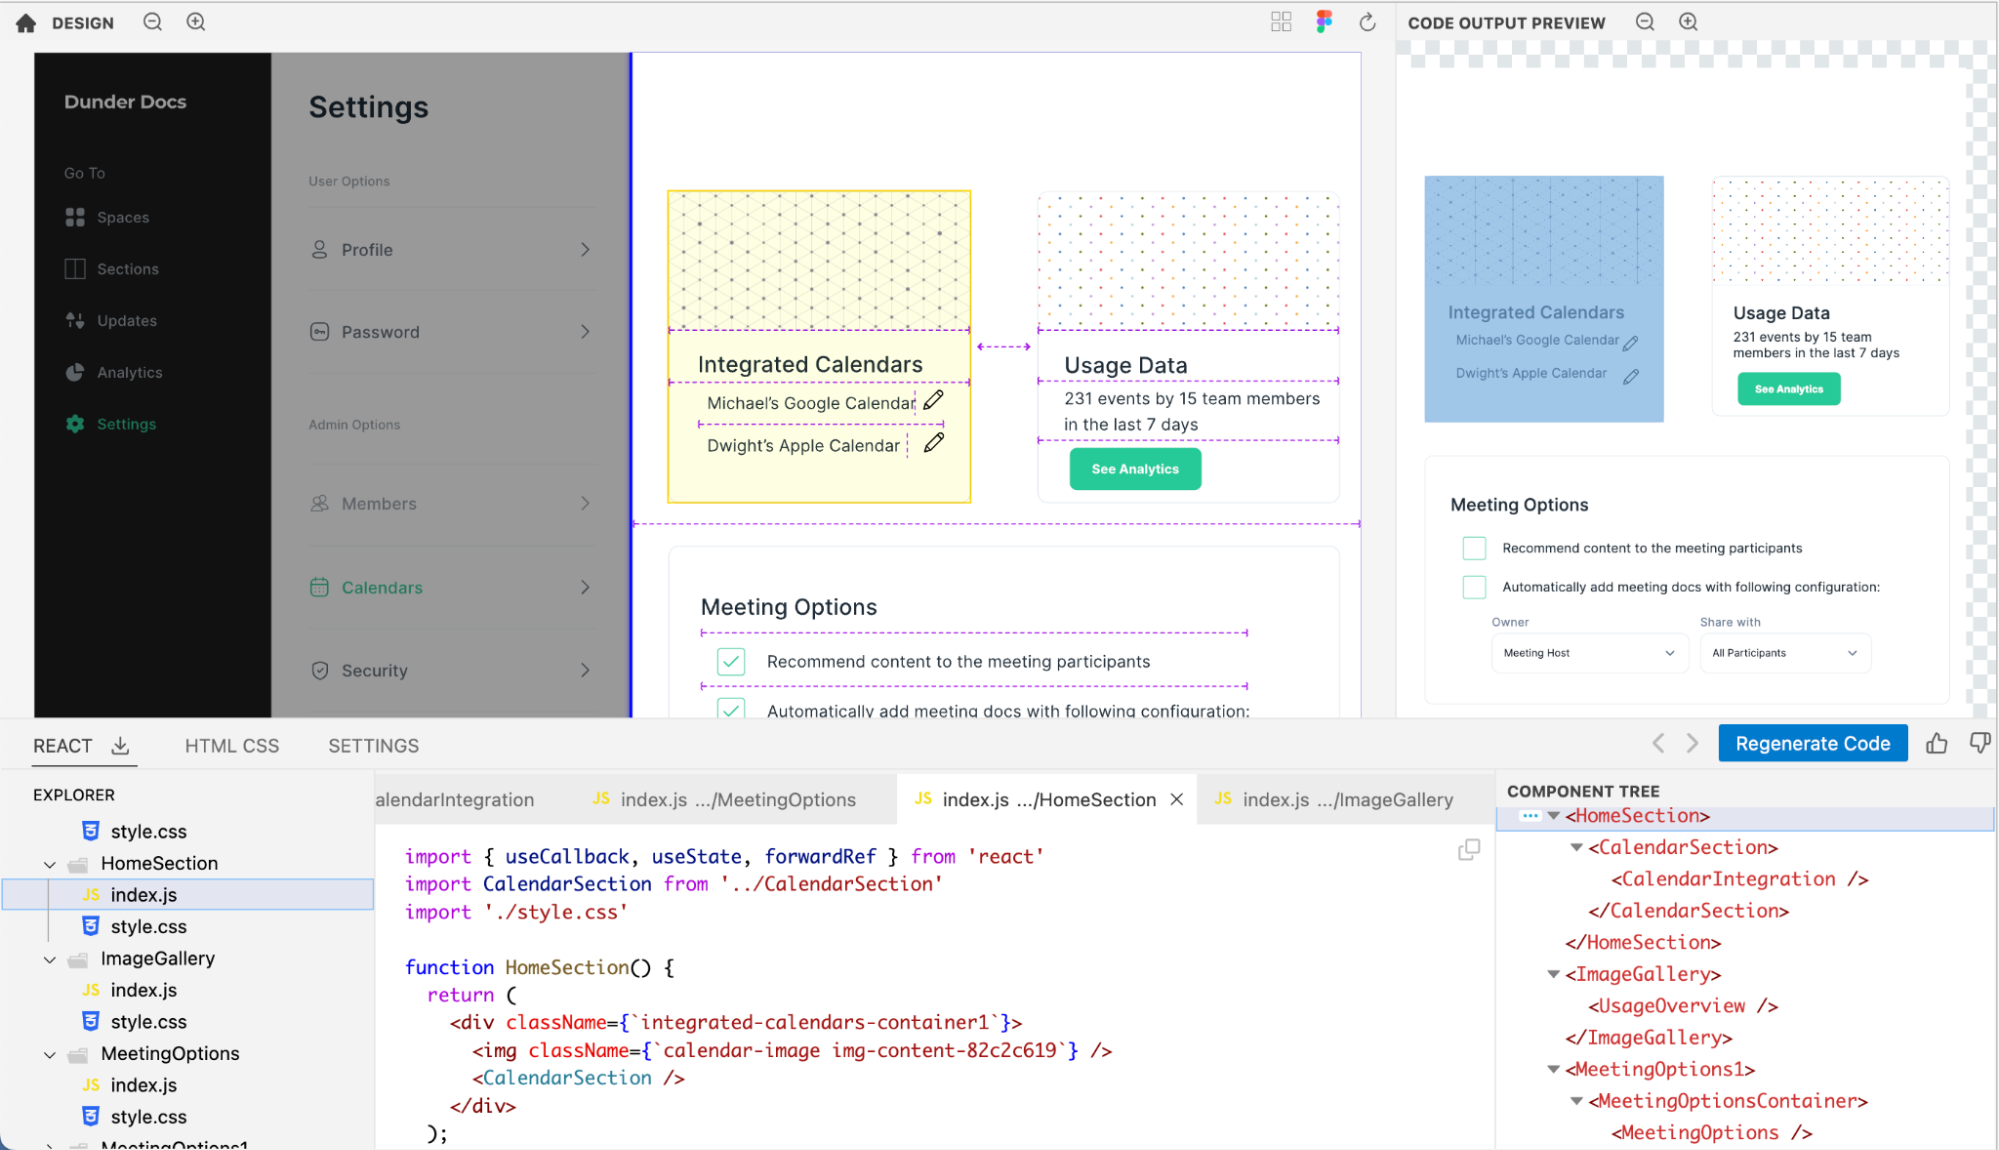
Task: Select HomeSection index.js in explorer
Action: [x=189, y=895]
